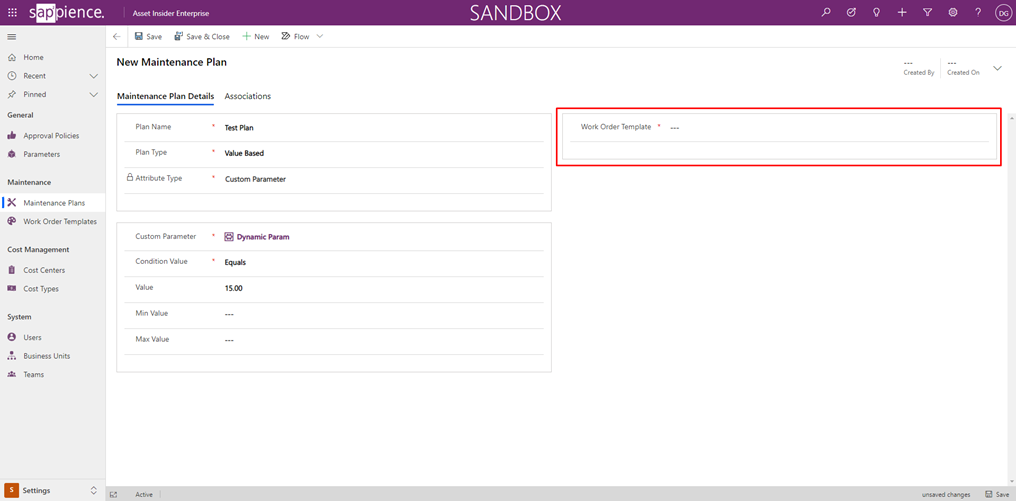This screenshot has width=1016, height=501.
Task: Click the help question mark icon
Action: (978, 13)
